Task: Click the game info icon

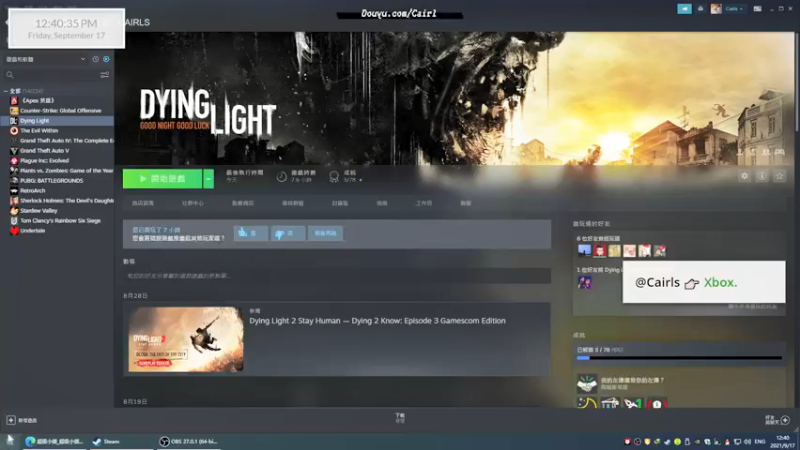Action: tap(762, 176)
